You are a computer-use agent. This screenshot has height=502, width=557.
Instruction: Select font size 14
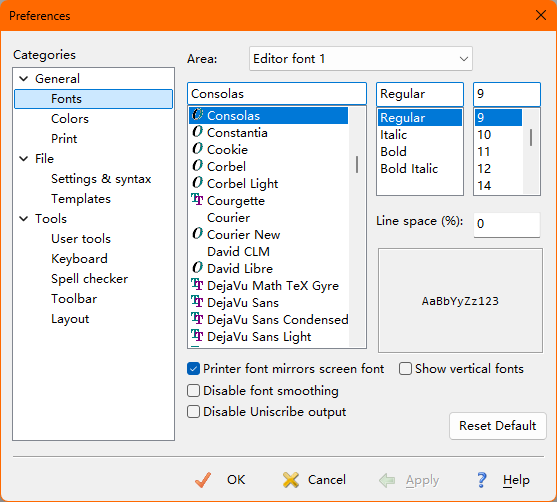pyautogui.click(x=498, y=185)
